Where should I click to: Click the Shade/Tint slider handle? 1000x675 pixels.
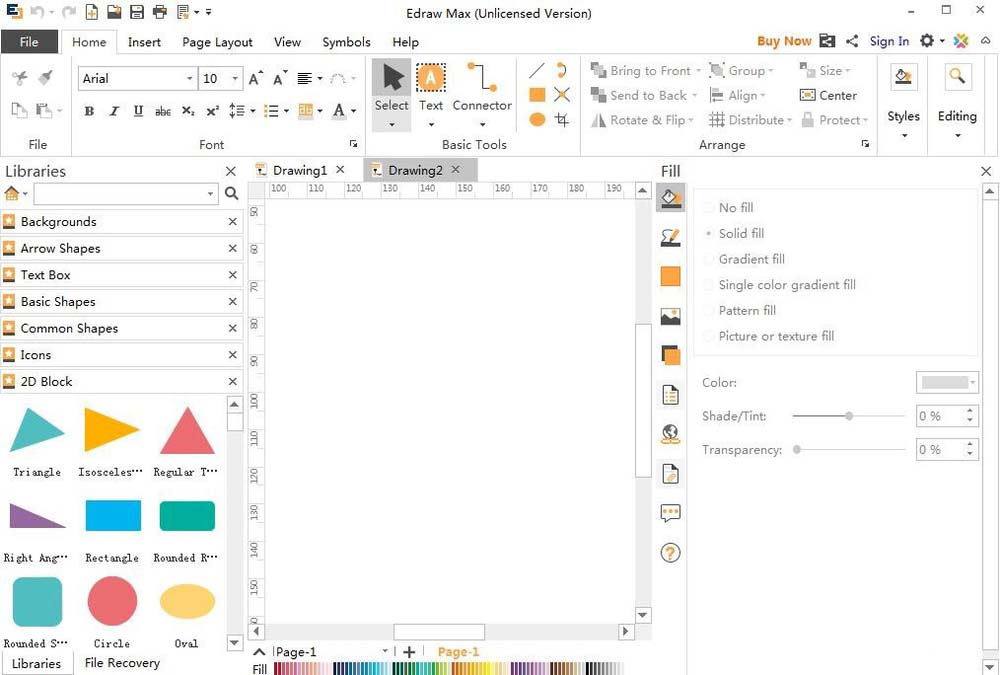point(849,416)
